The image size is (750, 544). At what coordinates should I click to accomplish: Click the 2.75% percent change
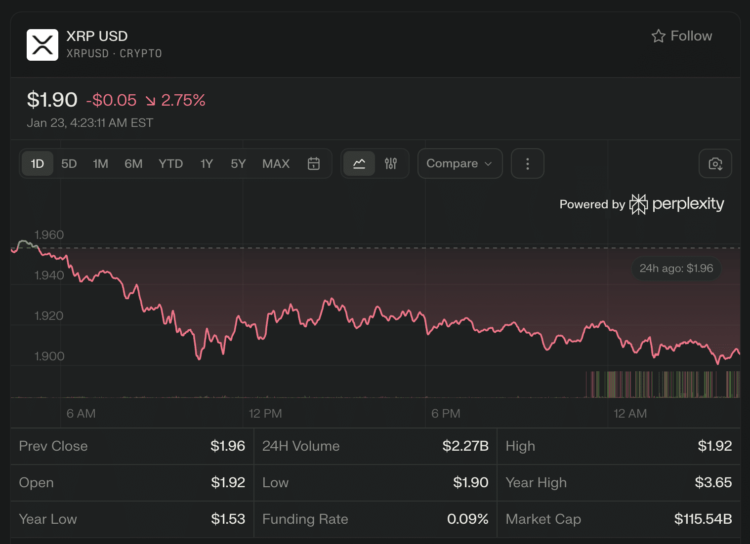point(183,100)
